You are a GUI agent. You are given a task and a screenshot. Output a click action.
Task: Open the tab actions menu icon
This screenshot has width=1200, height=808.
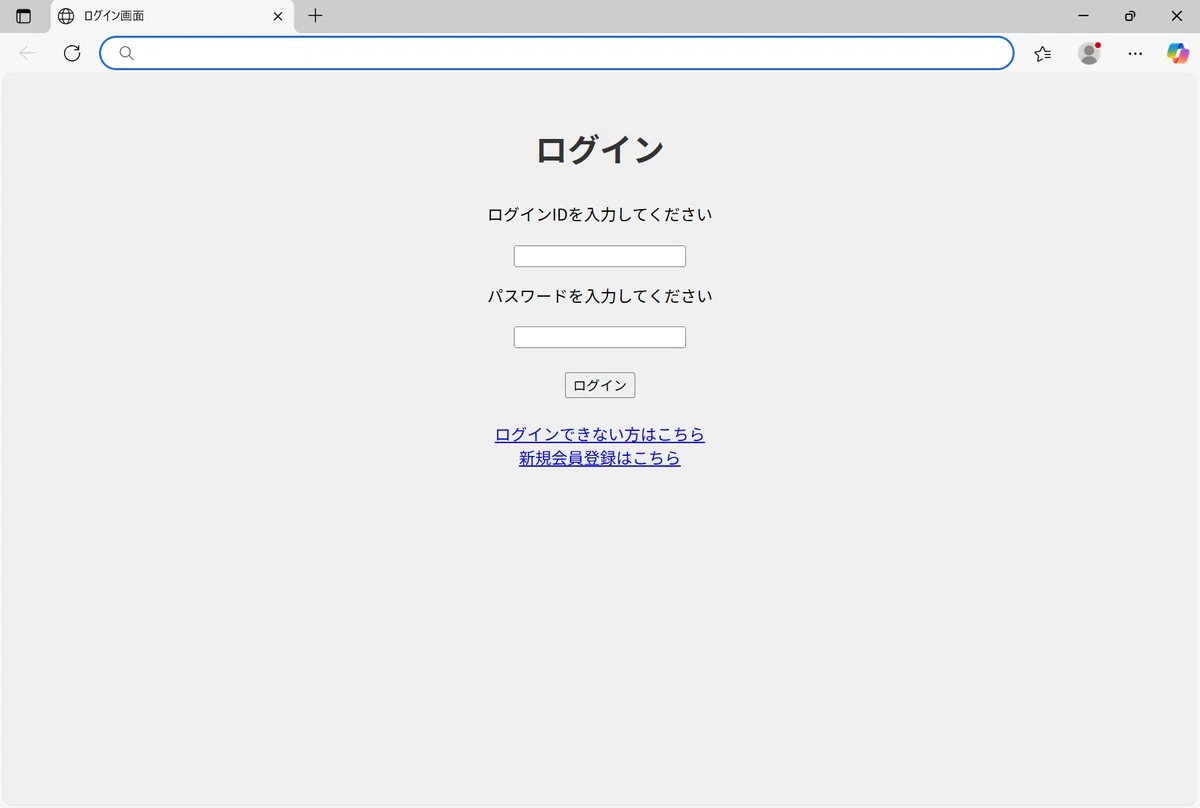[x=23, y=16]
